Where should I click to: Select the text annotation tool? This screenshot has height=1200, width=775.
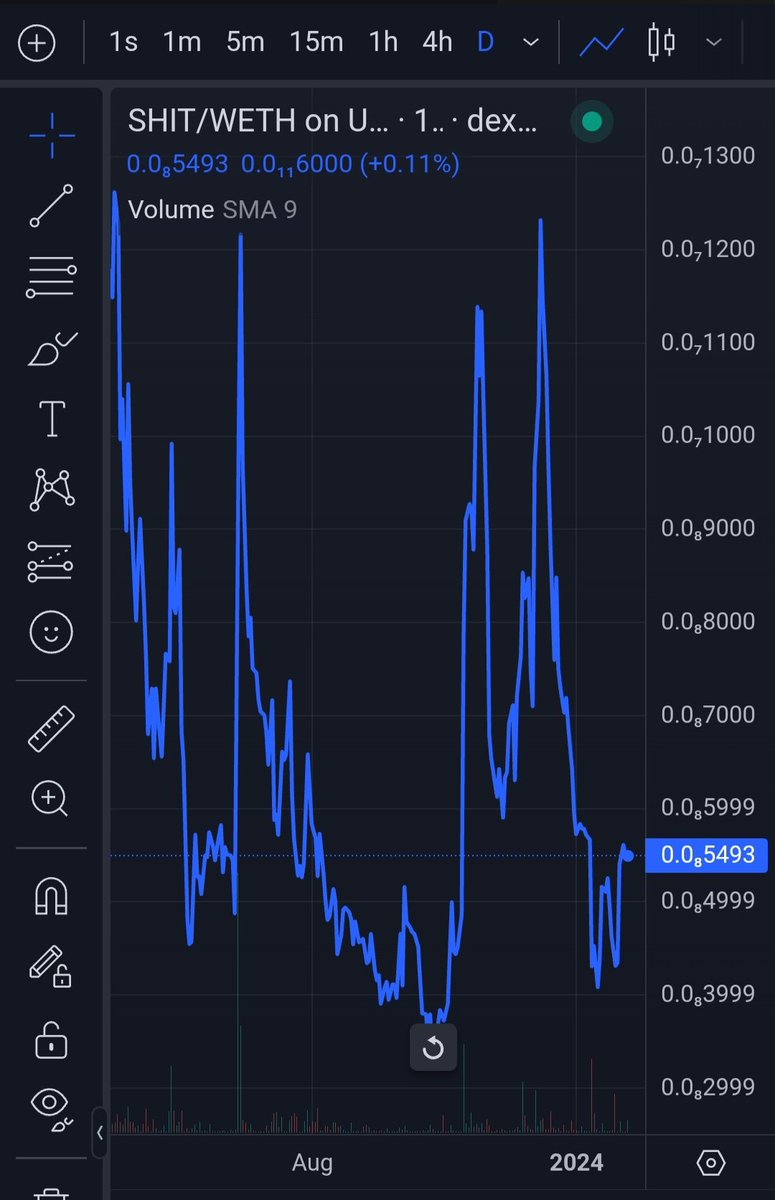coord(51,419)
